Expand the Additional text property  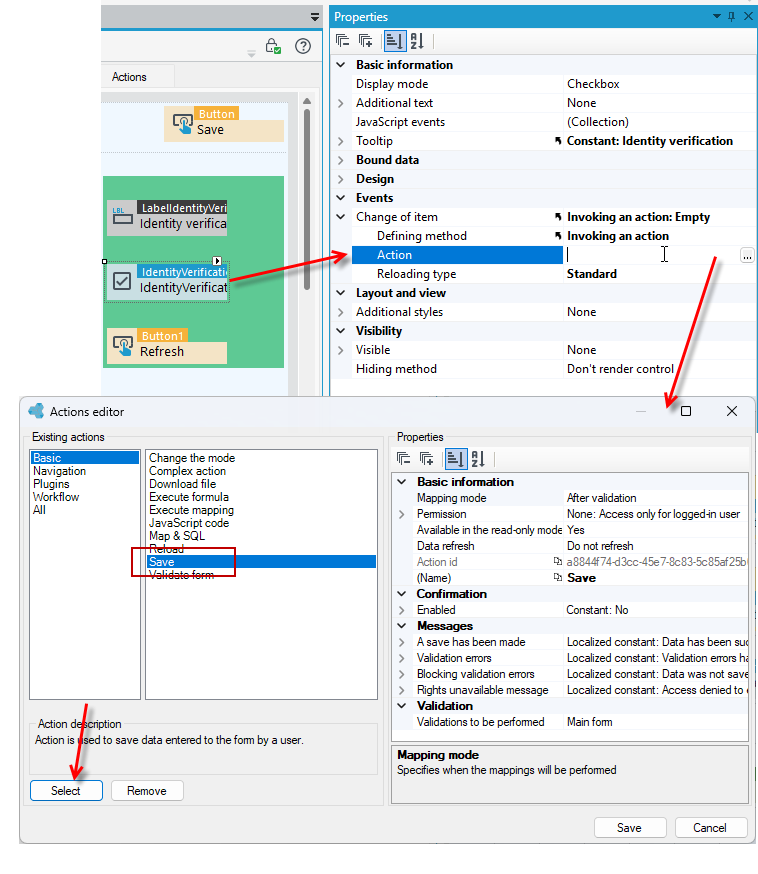(x=341, y=103)
